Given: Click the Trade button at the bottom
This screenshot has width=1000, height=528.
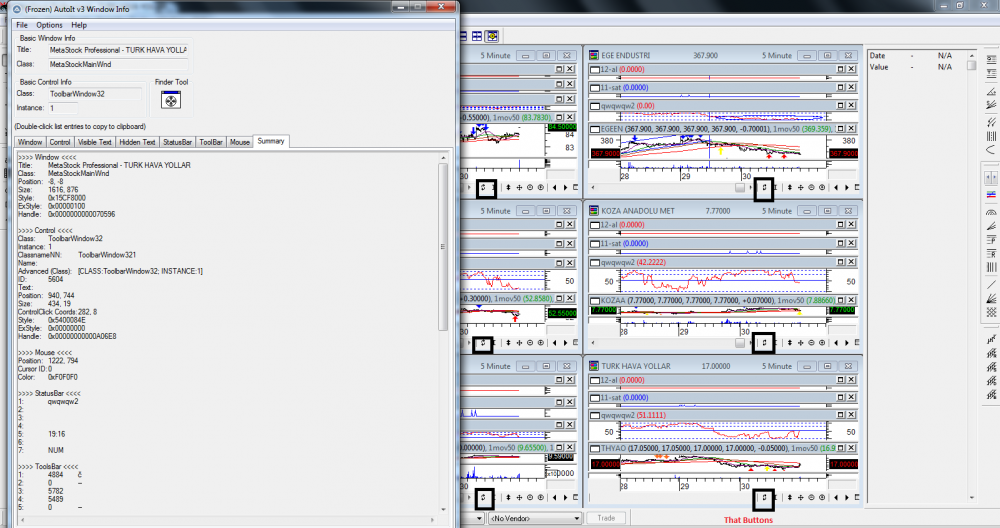Looking at the screenshot, I should pyautogui.click(x=606, y=518).
